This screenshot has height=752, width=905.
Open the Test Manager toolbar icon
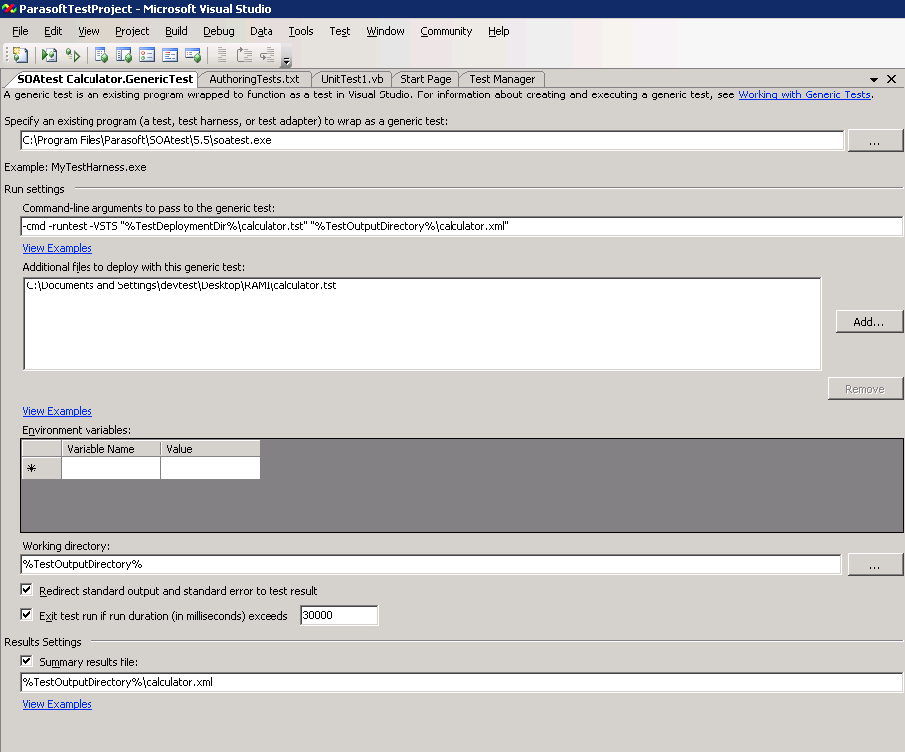[x=102, y=55]
